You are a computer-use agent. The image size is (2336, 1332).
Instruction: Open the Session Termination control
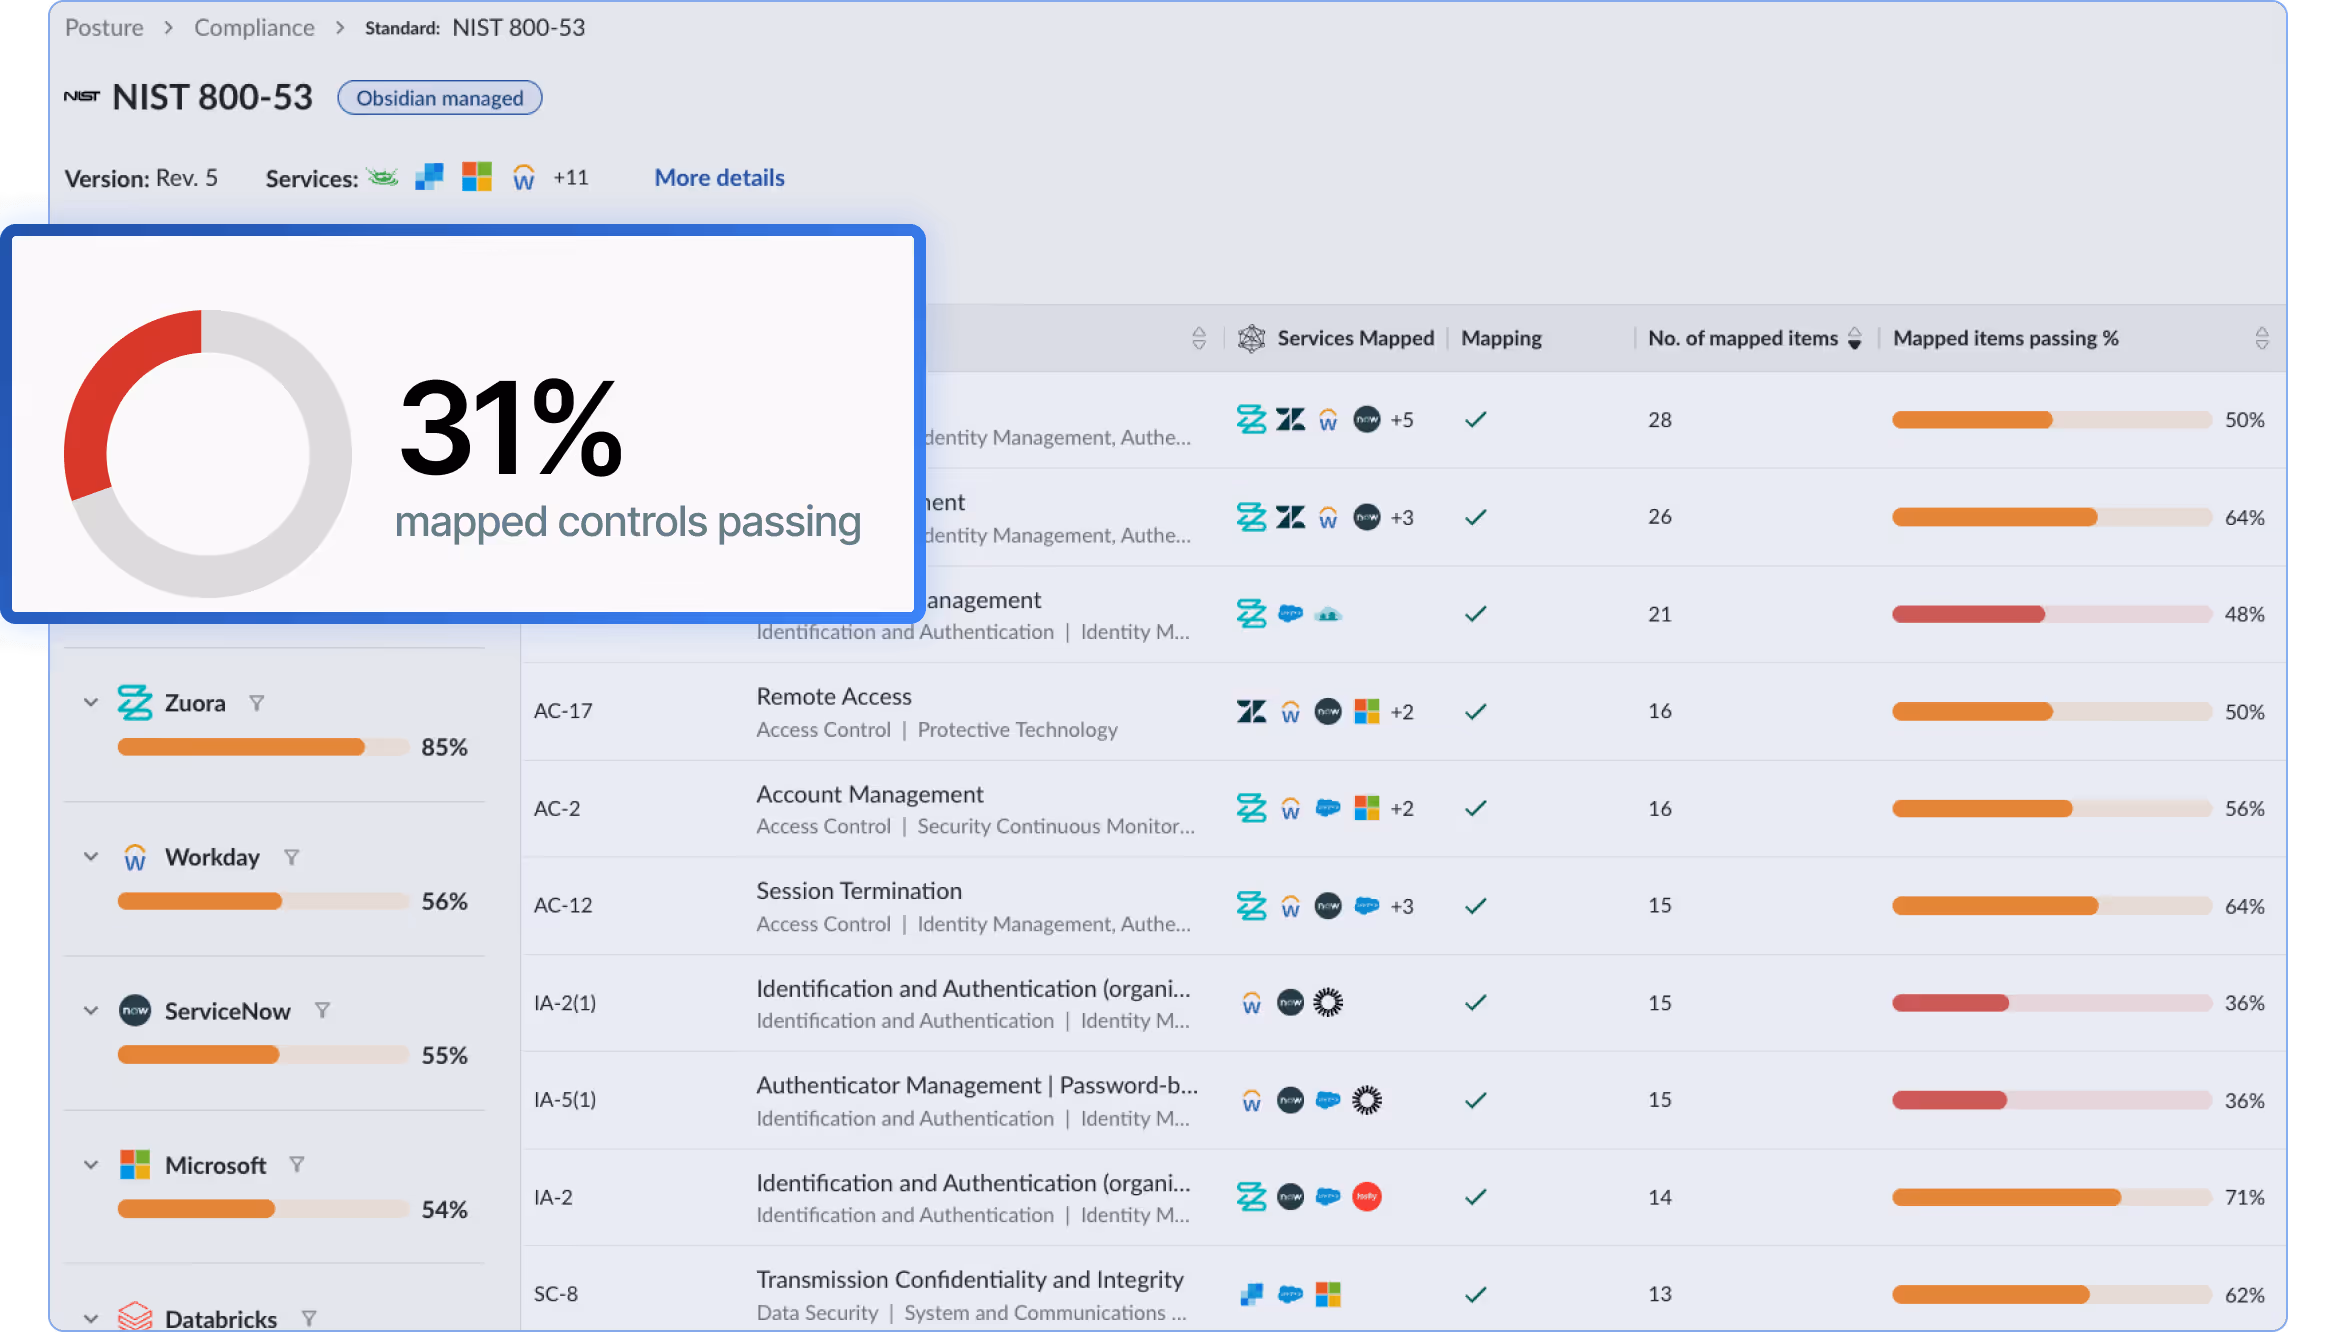pos(858,891)
